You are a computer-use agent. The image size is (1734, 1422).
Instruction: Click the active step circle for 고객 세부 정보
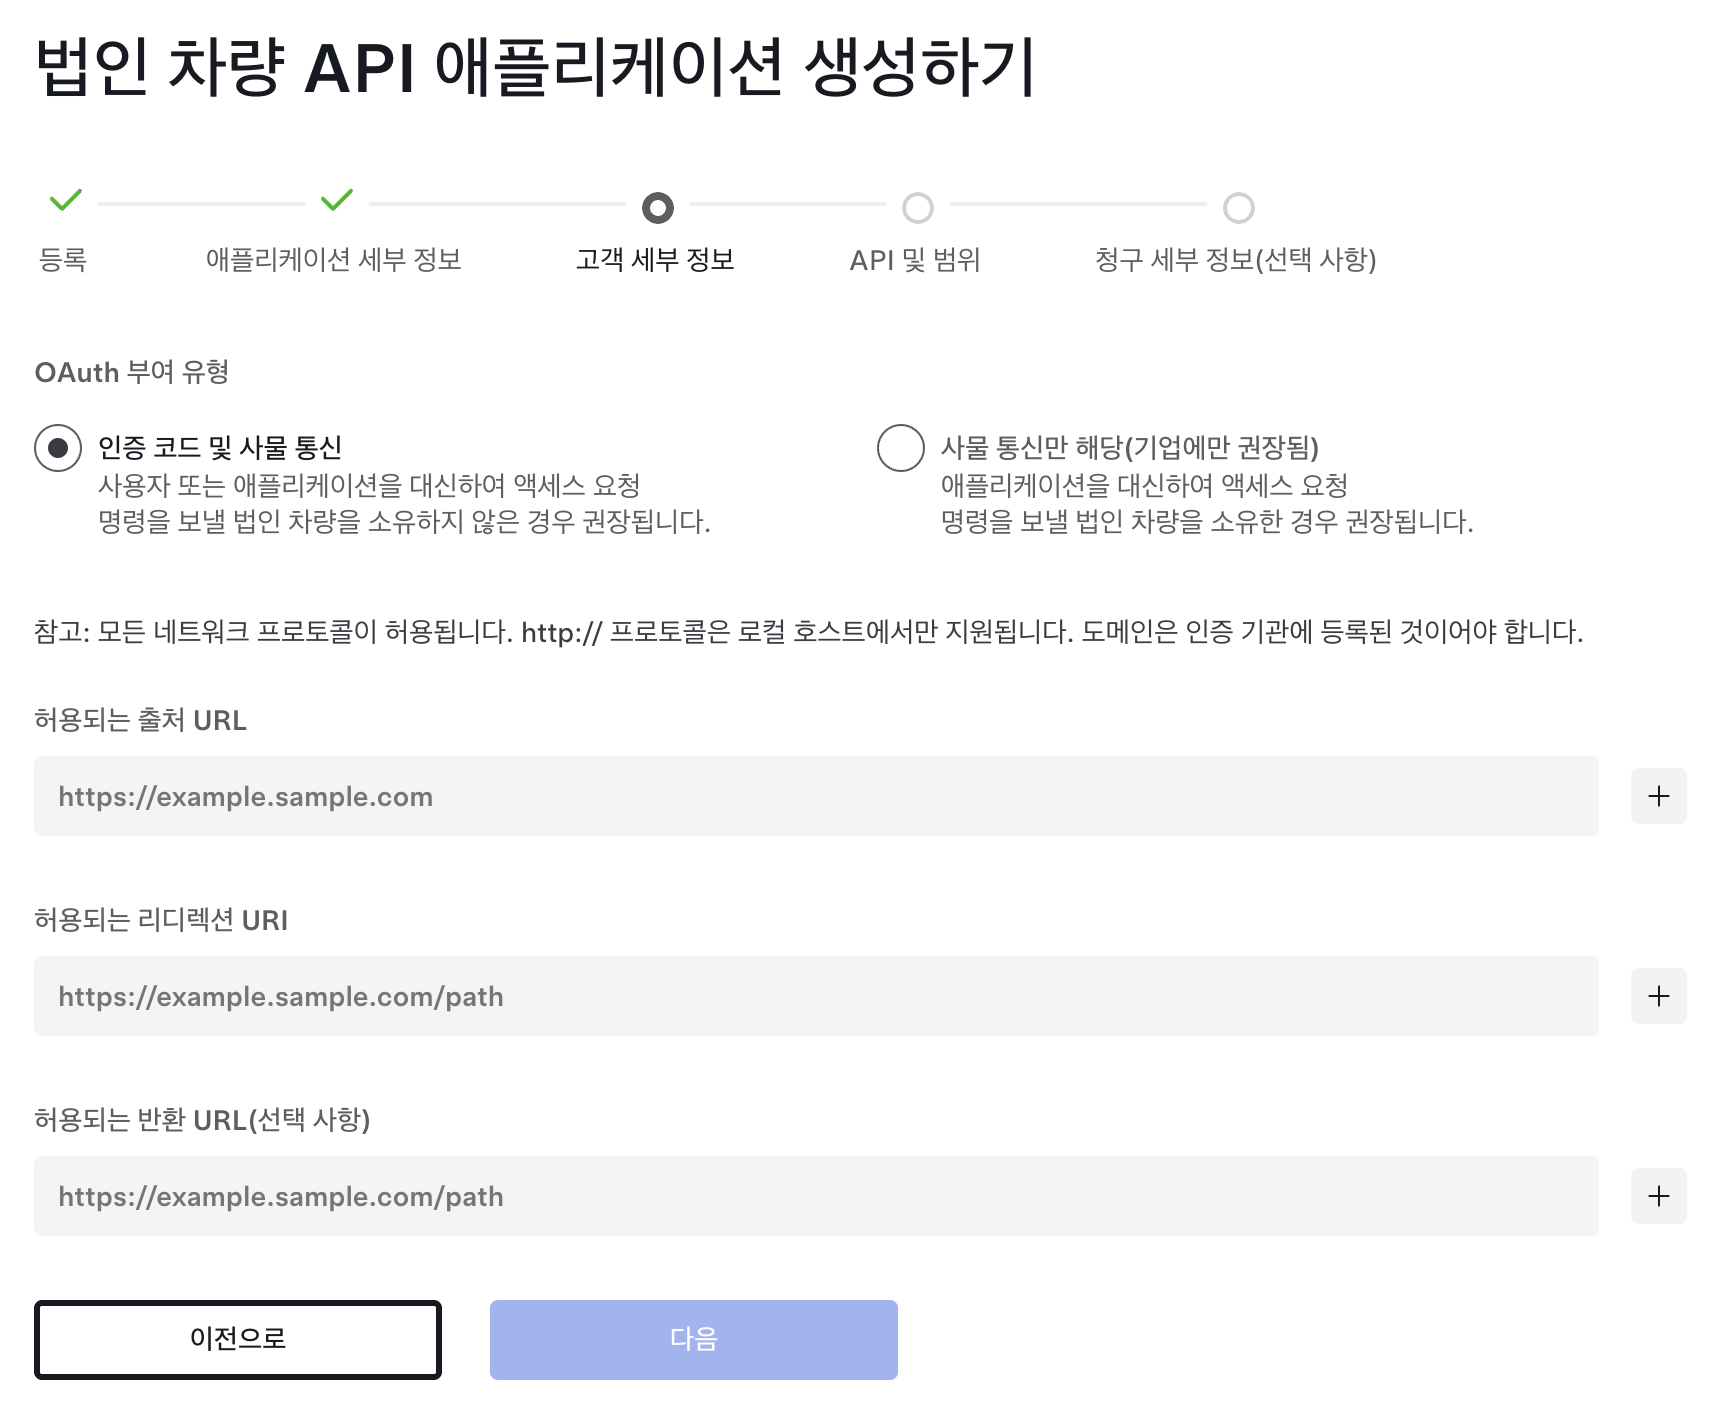(x=657, y=208)
